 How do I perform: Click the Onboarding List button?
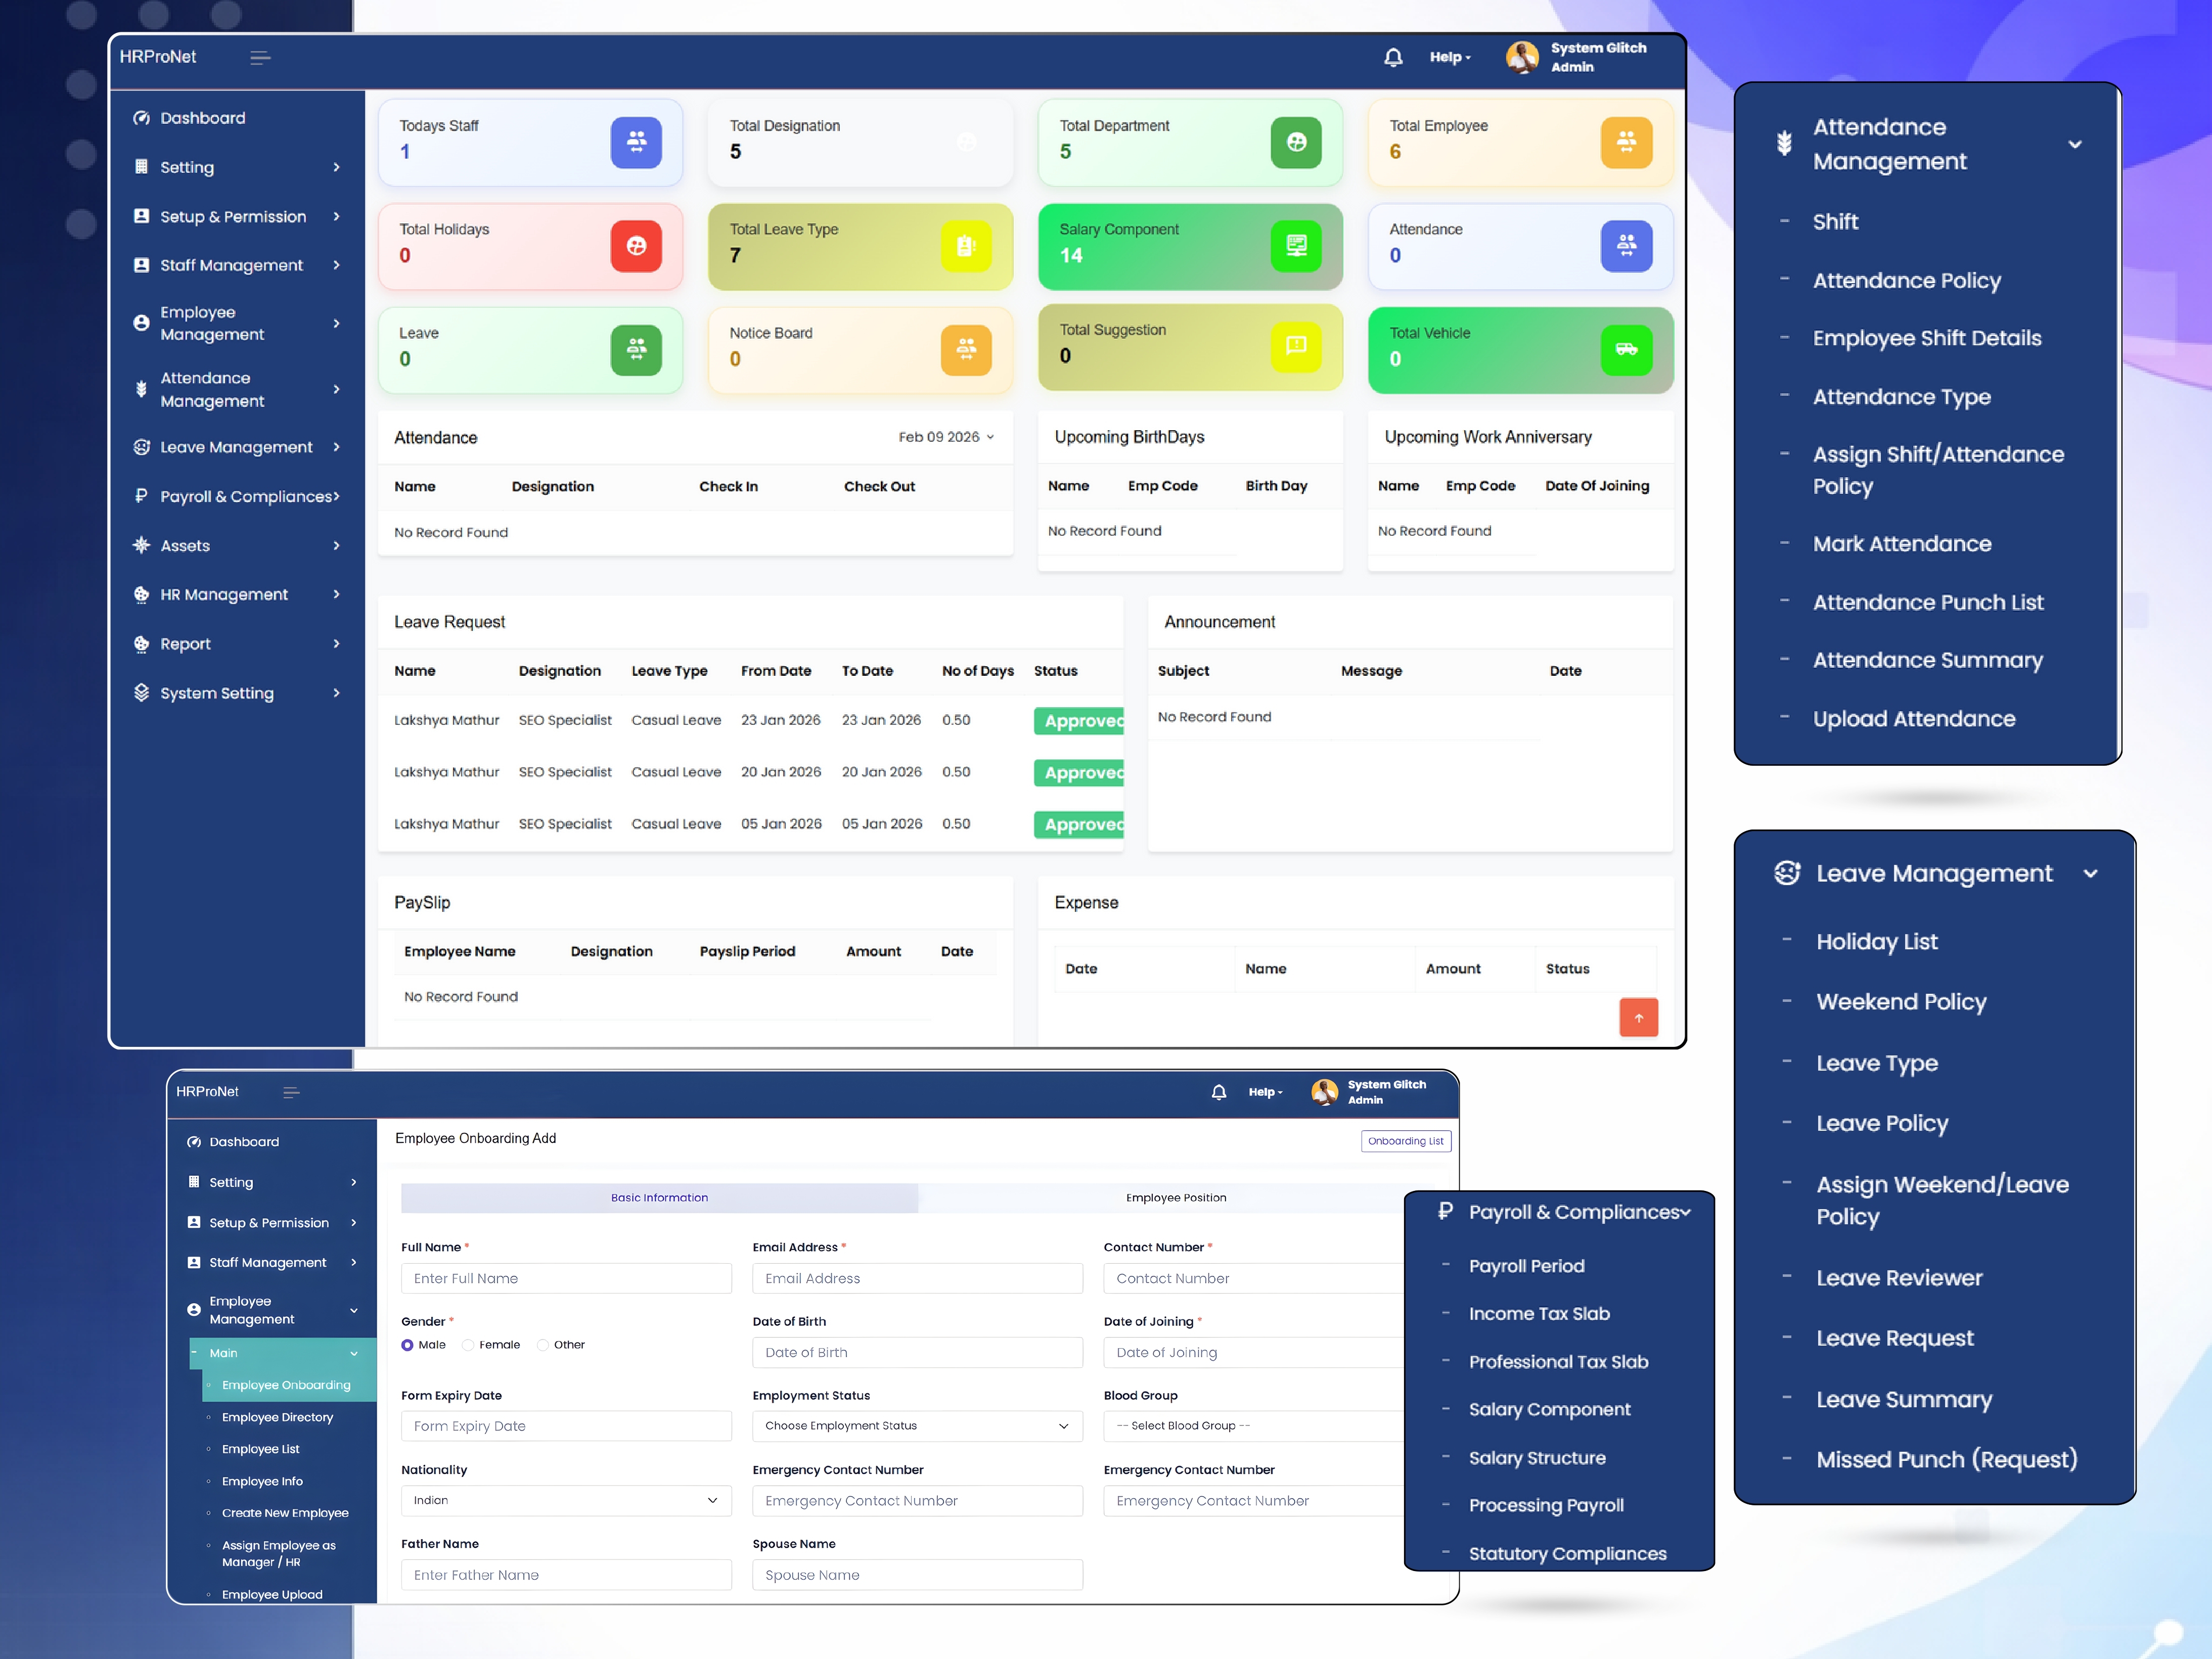point(1405,1141)
